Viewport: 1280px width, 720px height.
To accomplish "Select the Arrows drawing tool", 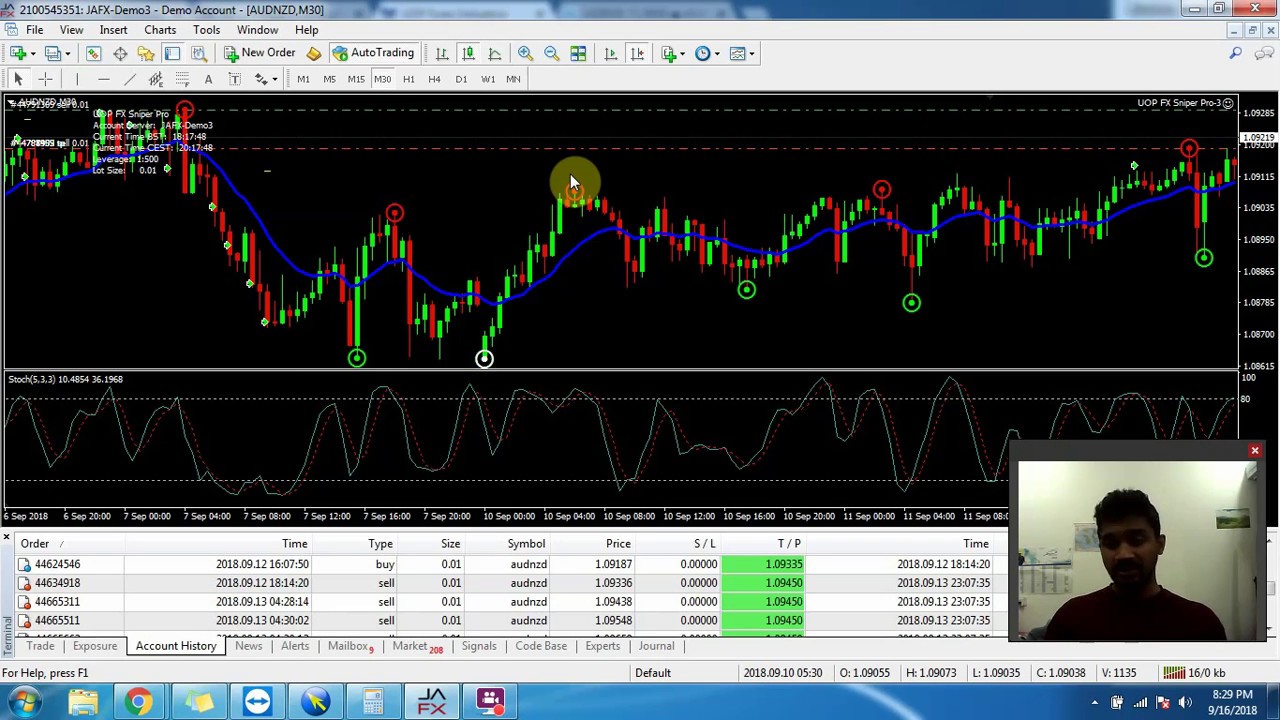I will pos(261,79).
